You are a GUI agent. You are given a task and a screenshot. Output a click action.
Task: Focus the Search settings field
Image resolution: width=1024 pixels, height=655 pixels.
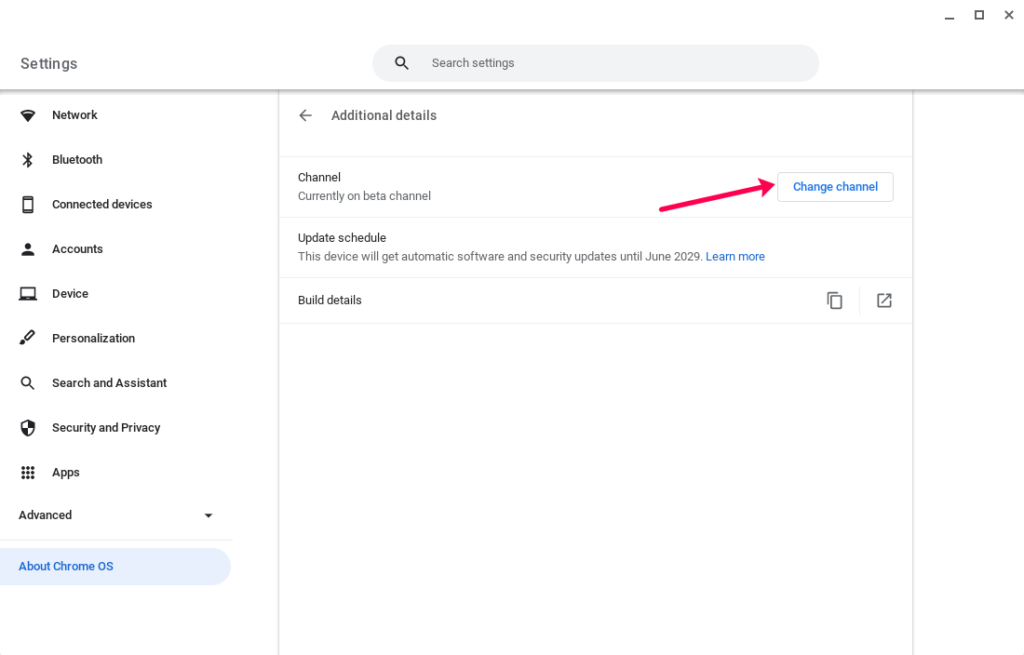[x=595, y=63]
